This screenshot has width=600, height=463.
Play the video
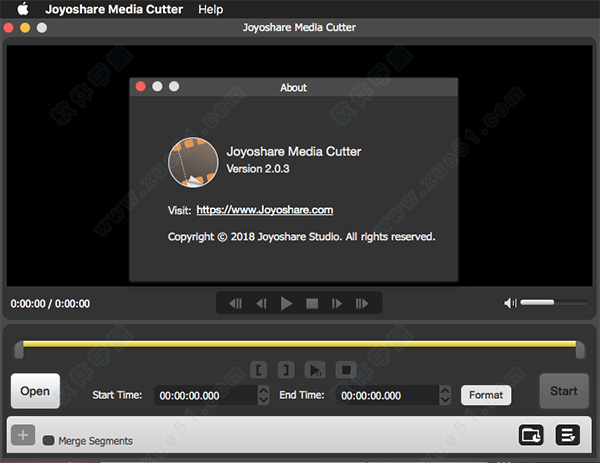pyautogui.click(x=286, y=303)
